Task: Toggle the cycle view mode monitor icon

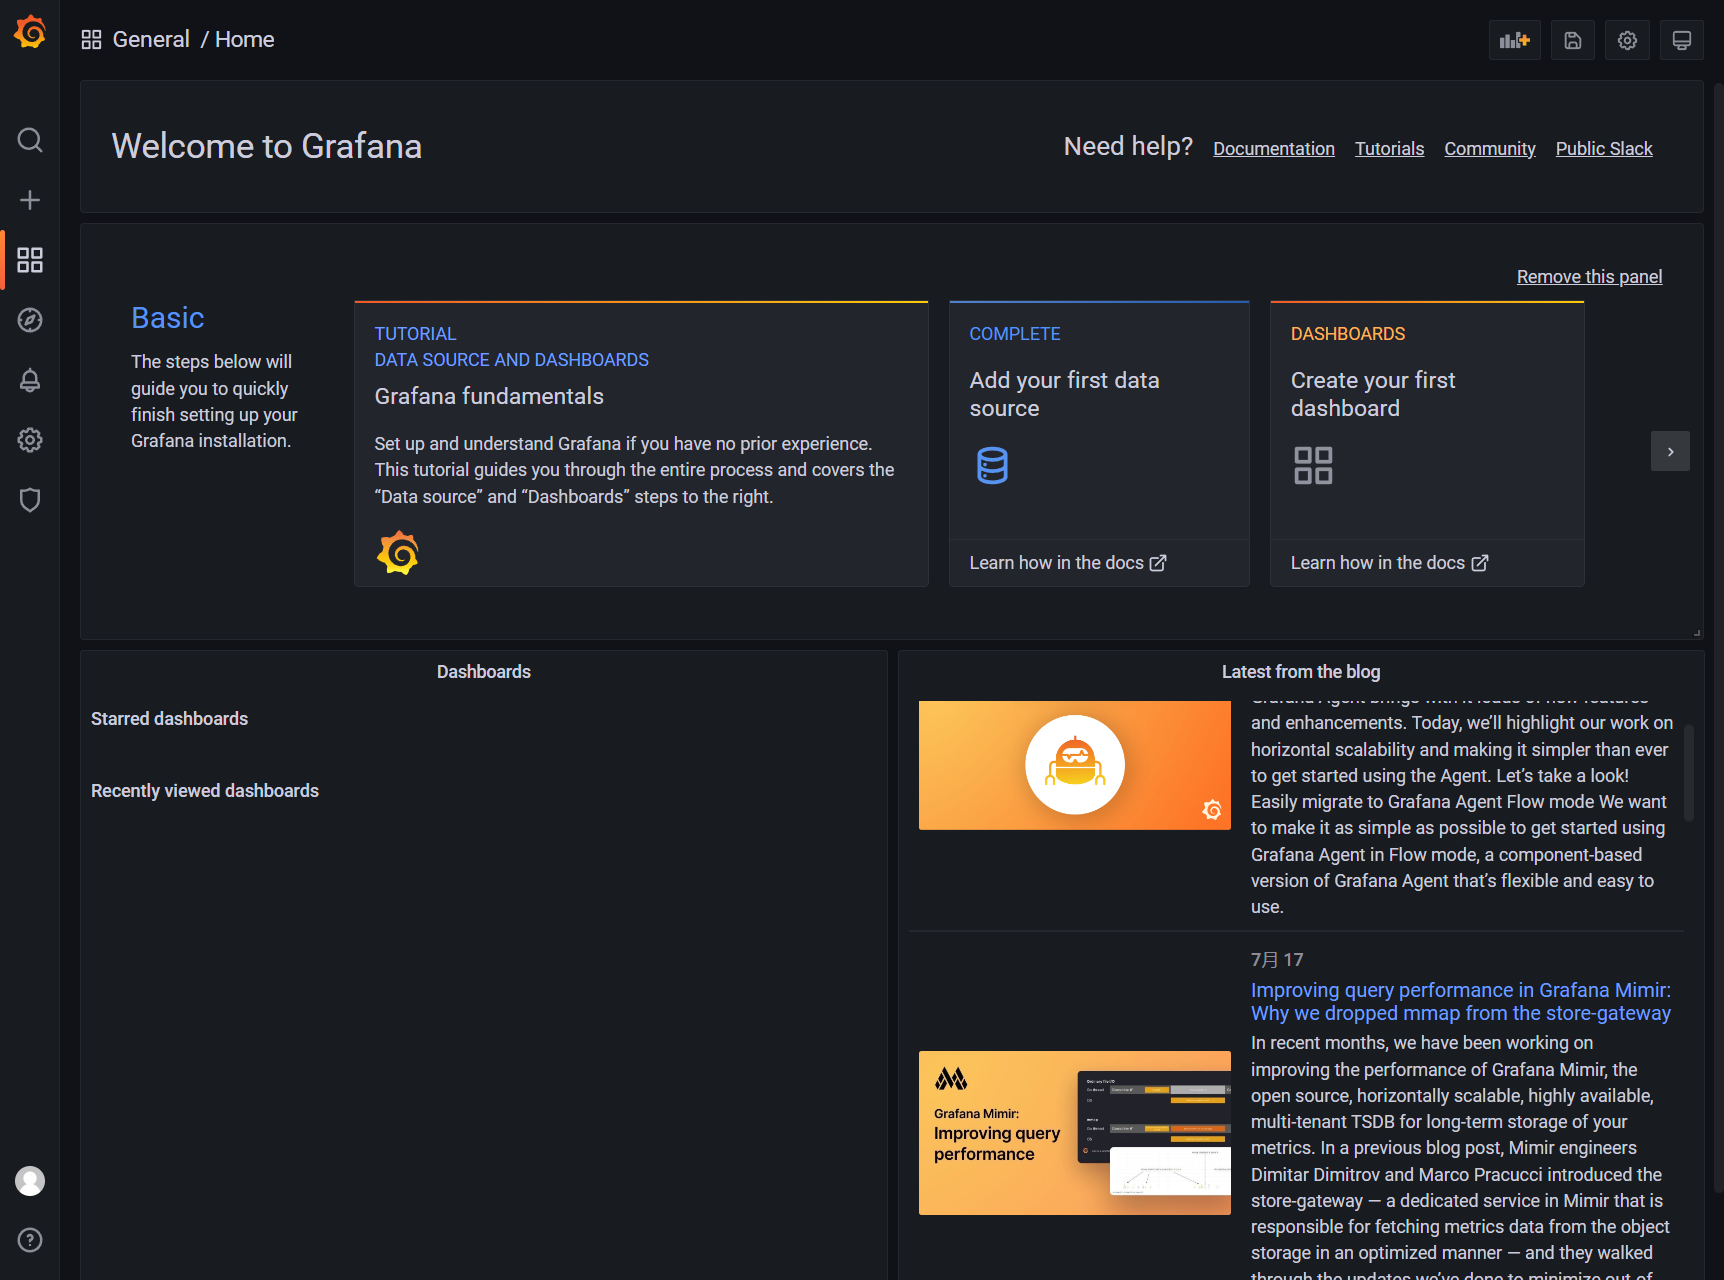Action: [1682, 40]
